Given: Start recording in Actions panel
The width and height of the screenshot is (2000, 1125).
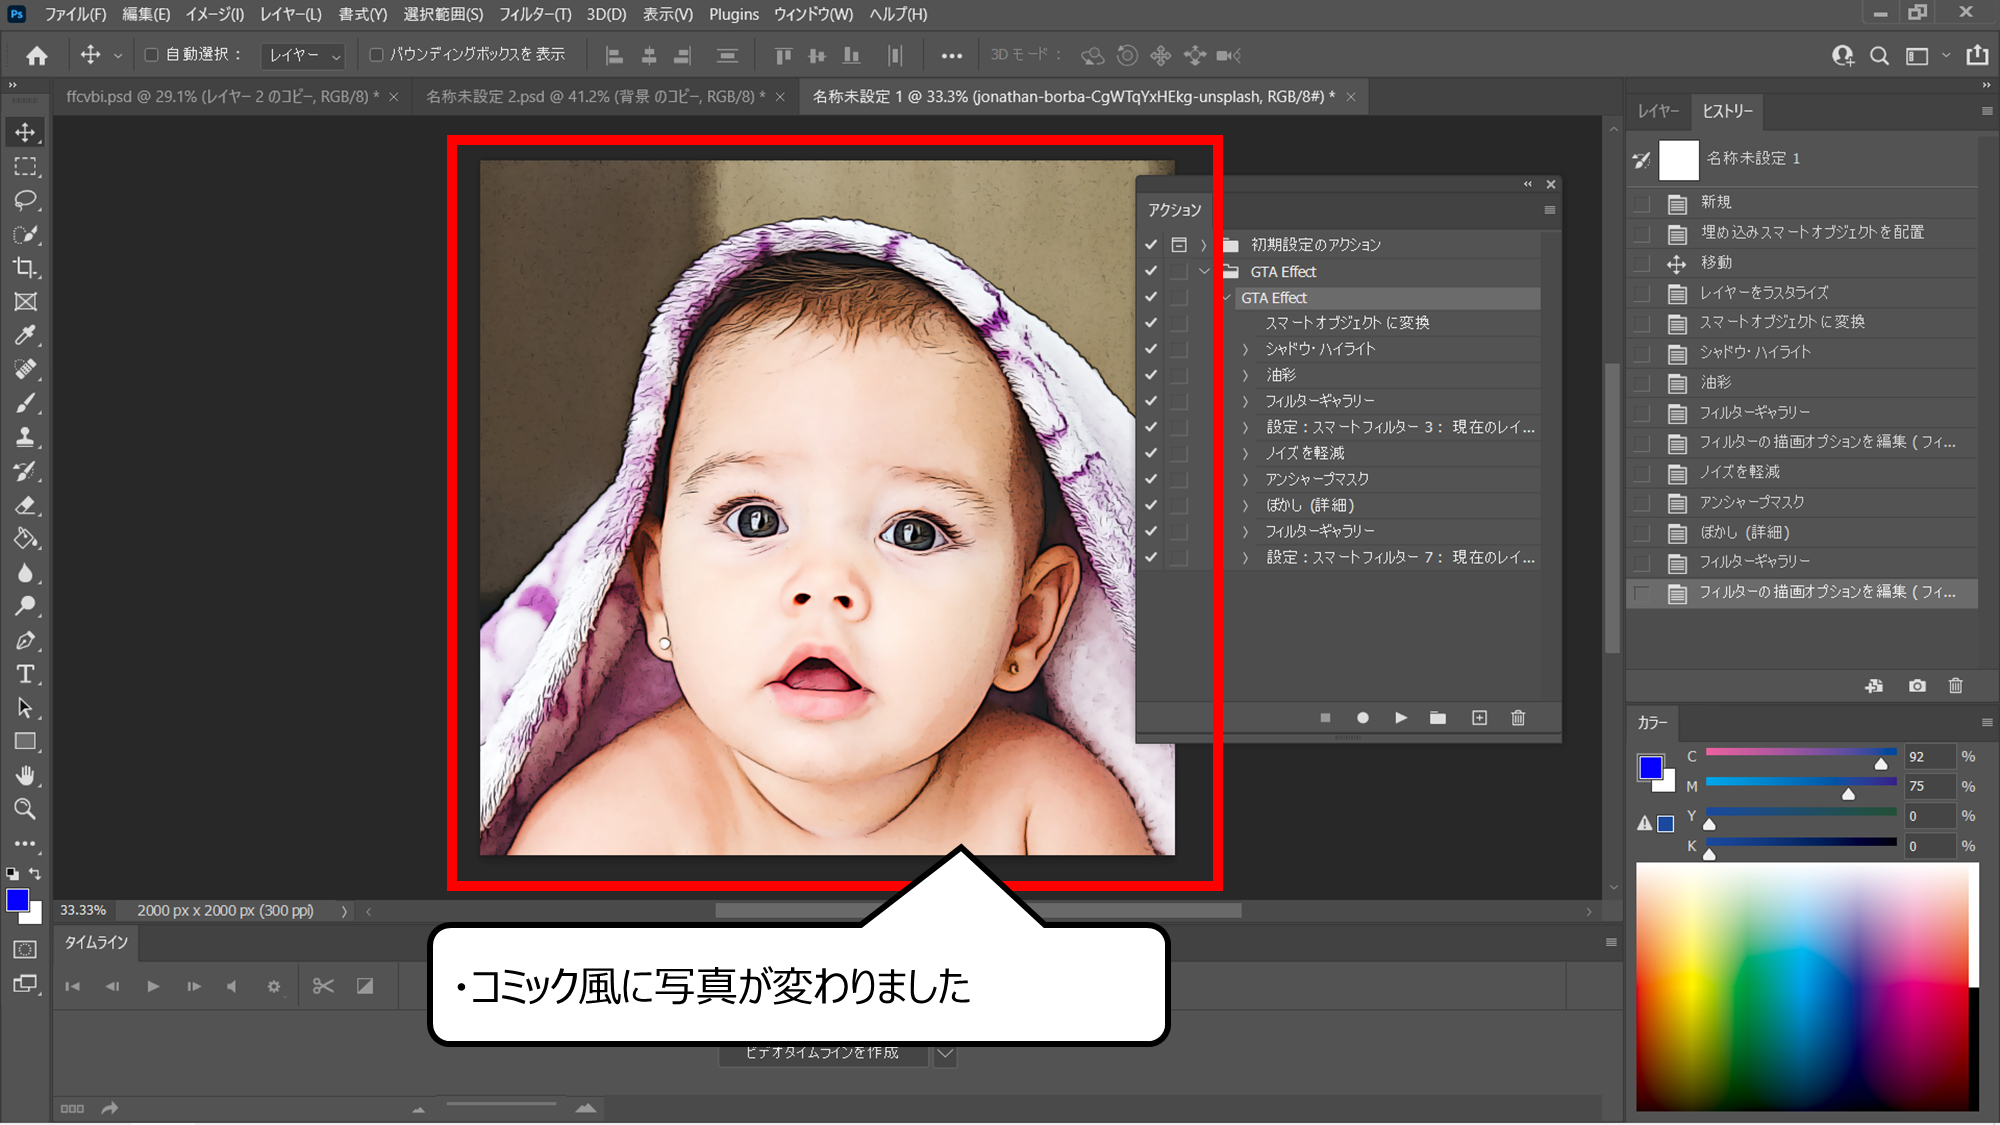Looking at the screenshot, I should pos(1362,718).
